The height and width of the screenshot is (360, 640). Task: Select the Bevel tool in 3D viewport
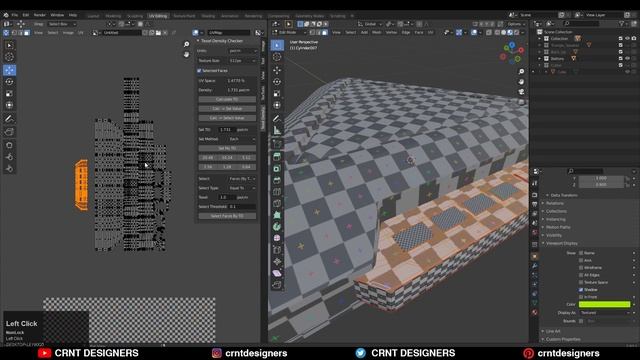coord(277,180)
